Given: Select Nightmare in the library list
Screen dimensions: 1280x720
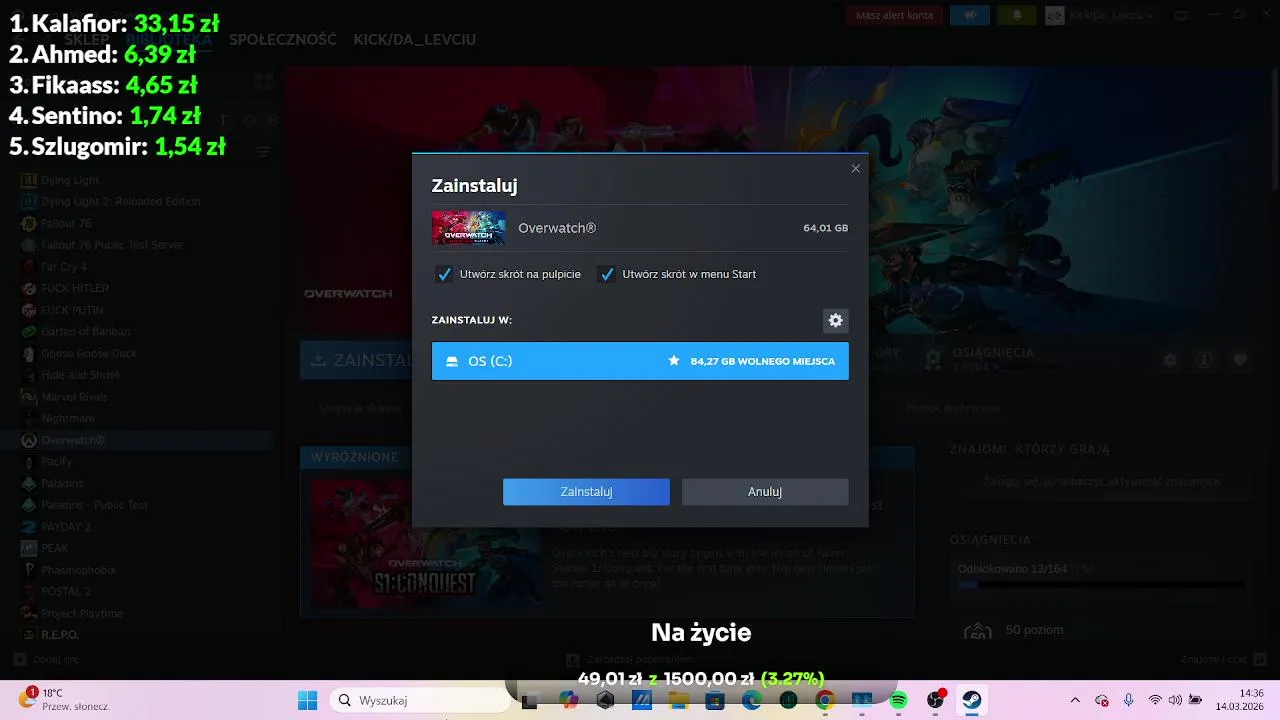Looking at the screenshot, I should click(67, 418).
